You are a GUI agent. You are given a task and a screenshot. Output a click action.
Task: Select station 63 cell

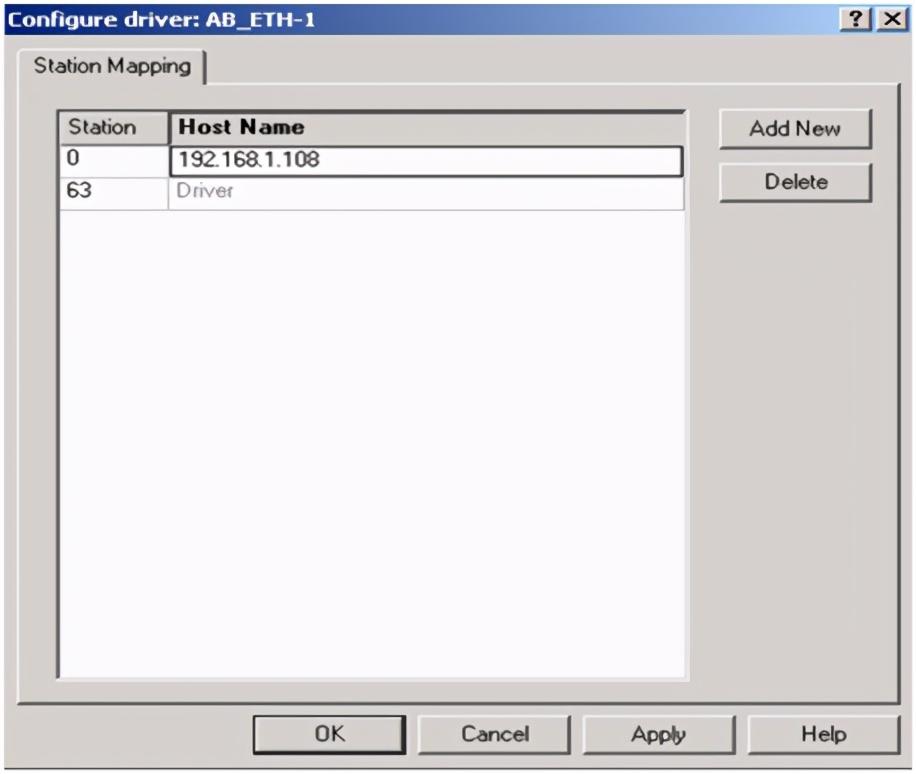pos(114,192)
